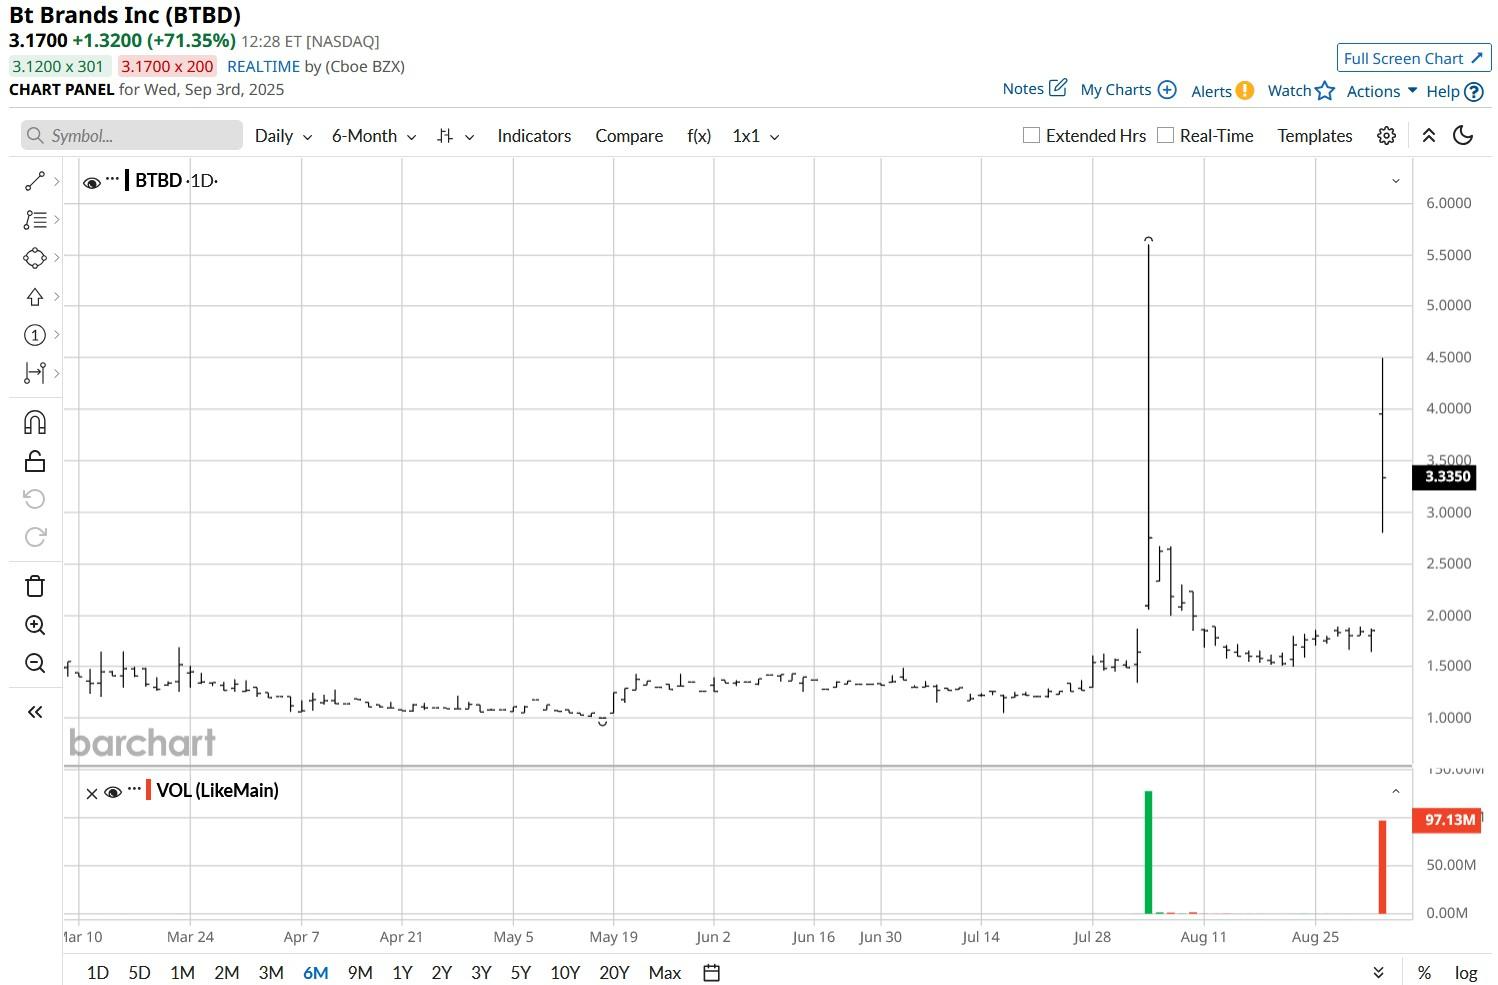The image size is (1498, 985).
Task: Select the 1D time range
Action: 98,973
